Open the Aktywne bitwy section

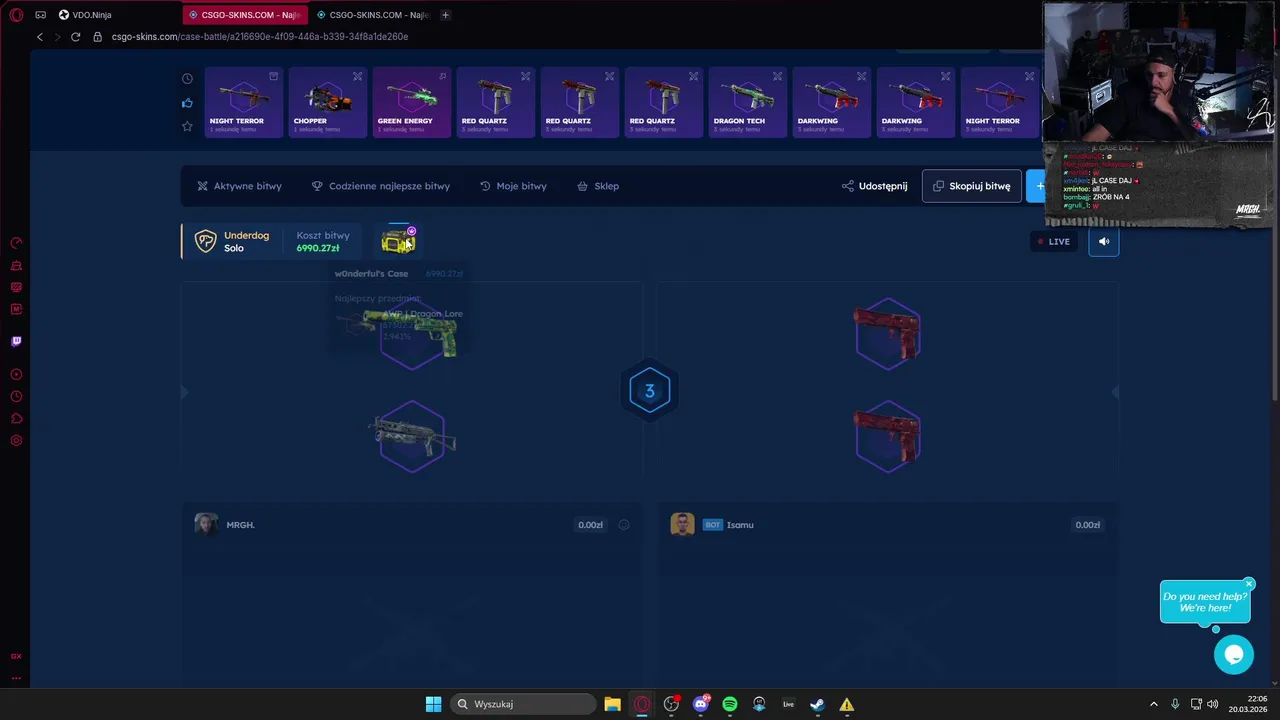[x=239, y=186]
